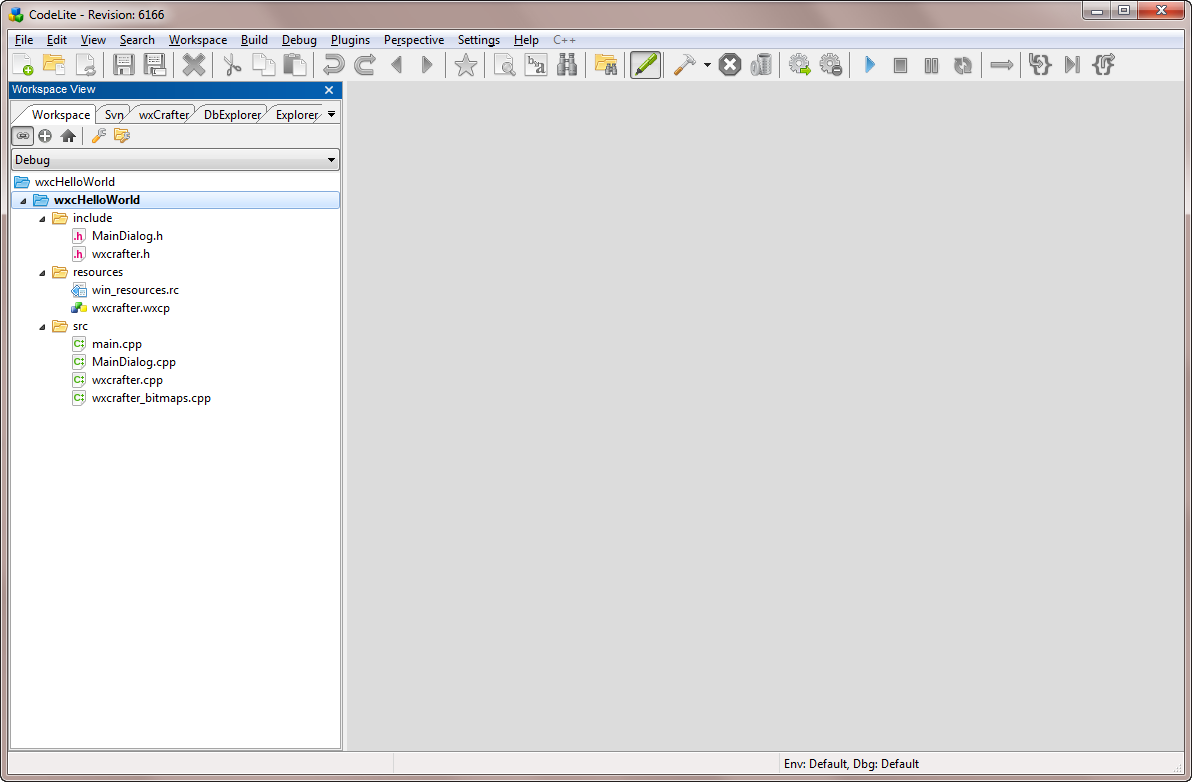Switch to the Explorer tab
The height and width of the screenshot is (782, 1192).
(x=296, y=115)
